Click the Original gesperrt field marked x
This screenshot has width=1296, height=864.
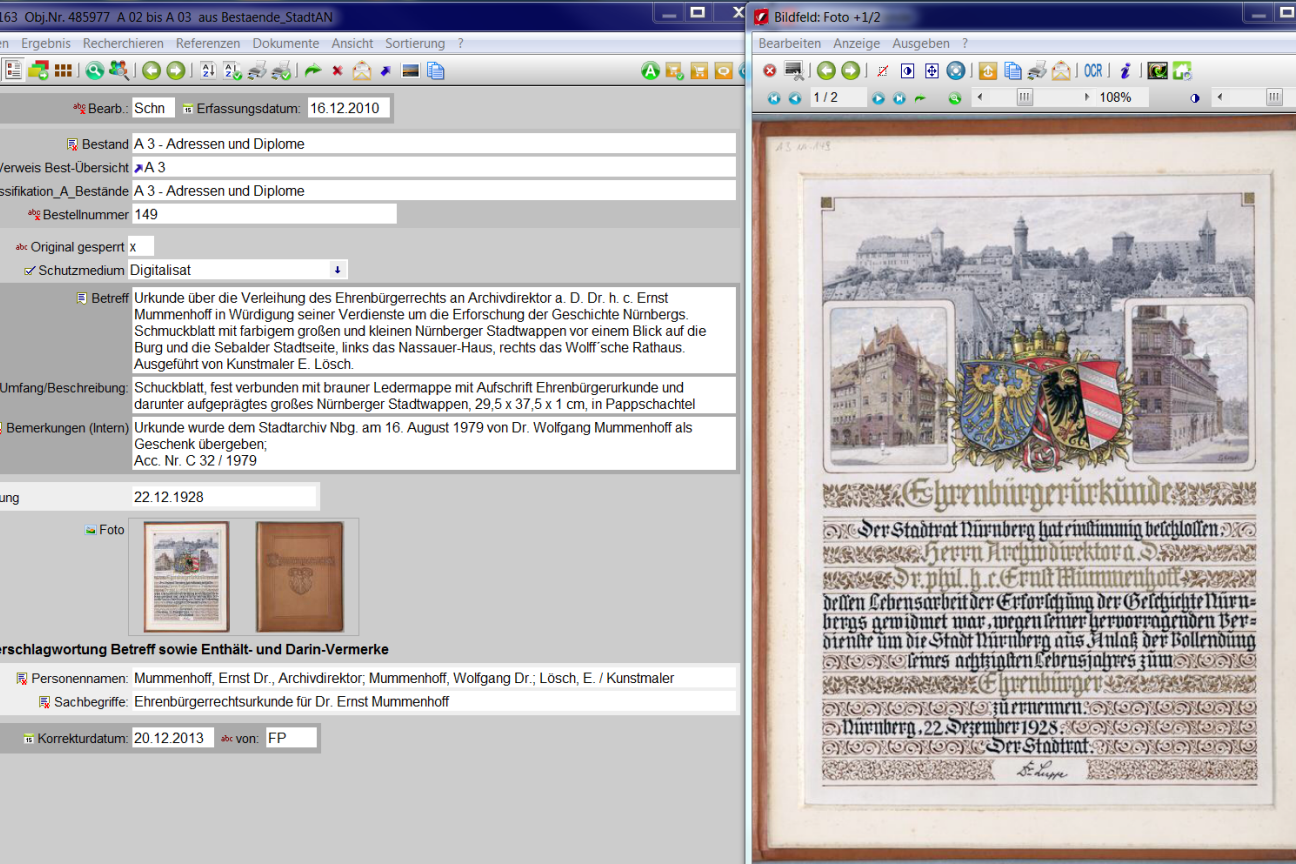pos(140,246)
